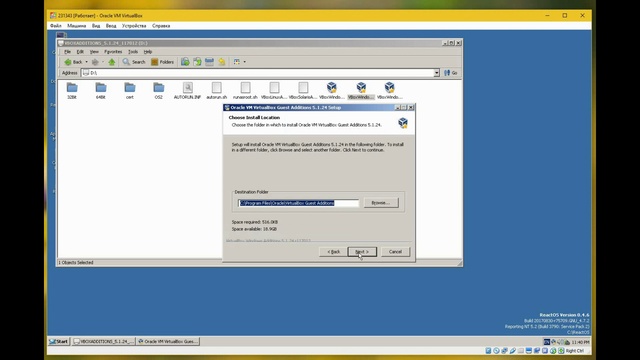Click the '1 Objects Selected' status text
The height and width of the screenshot is (360, 640).
[x=76, y=262]
